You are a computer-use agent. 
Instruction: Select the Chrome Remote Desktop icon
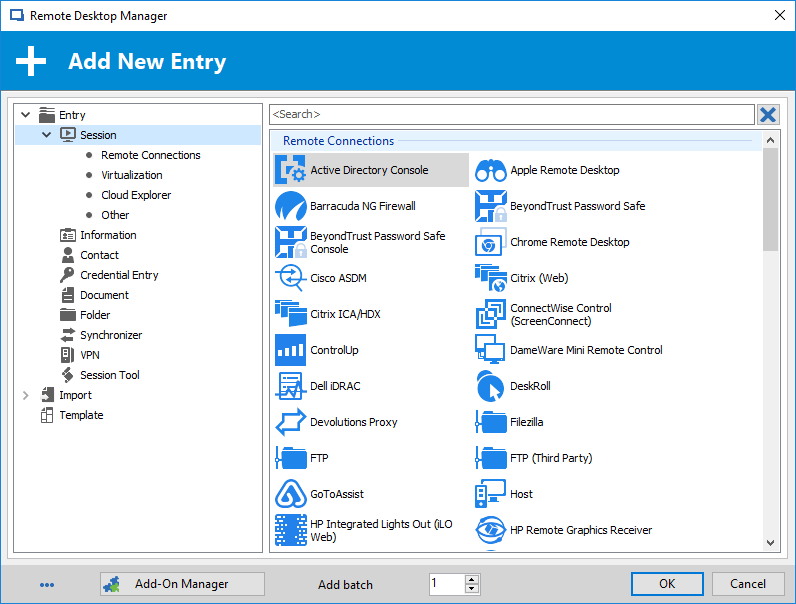491,242
